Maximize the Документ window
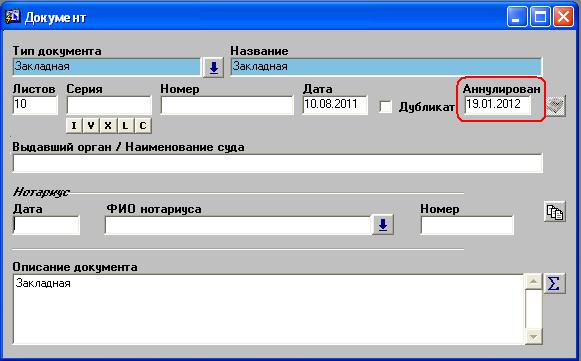This screenshot has height=361, width=581. 540,17
